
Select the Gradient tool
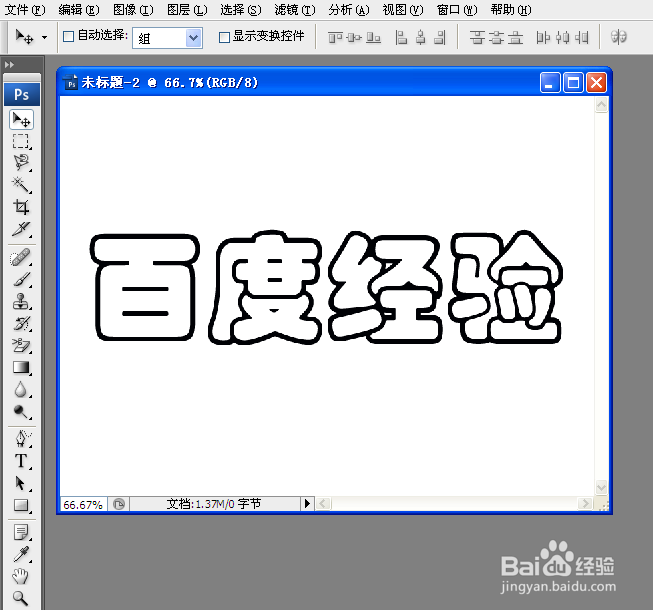(20, 368)
